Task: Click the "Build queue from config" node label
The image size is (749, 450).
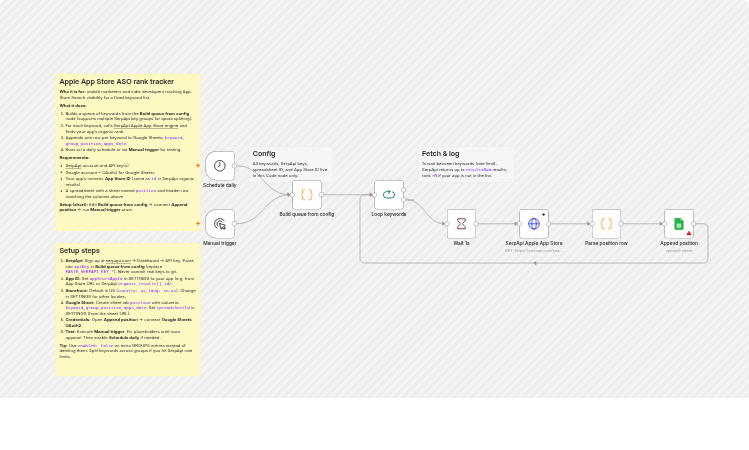Action: [307, 214]
